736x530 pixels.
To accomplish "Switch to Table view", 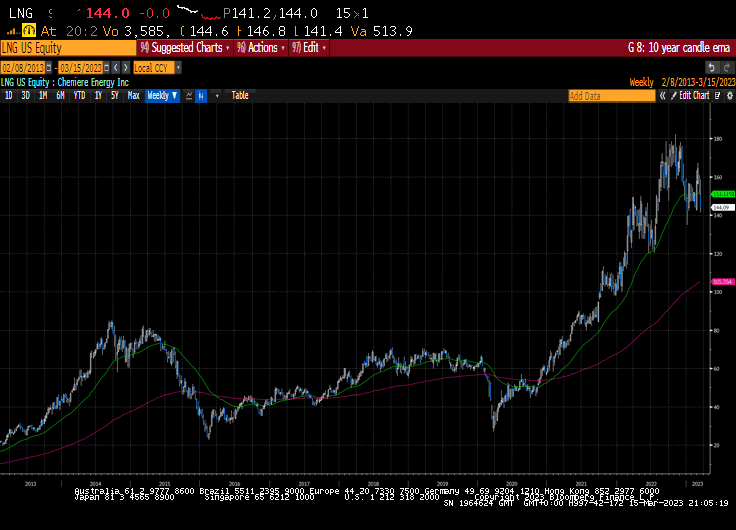I will (x=240, y=96).
